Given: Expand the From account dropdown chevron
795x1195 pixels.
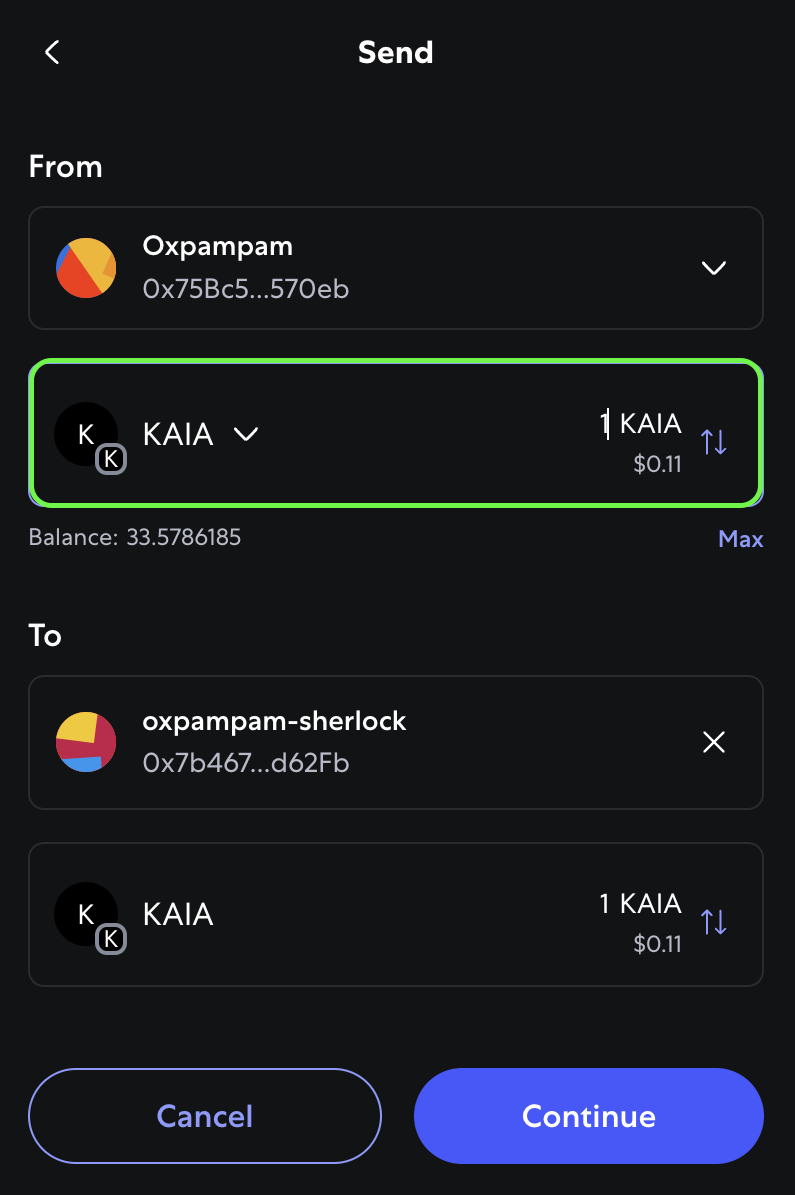Looking at the screenshot, I should coord(713,268).
